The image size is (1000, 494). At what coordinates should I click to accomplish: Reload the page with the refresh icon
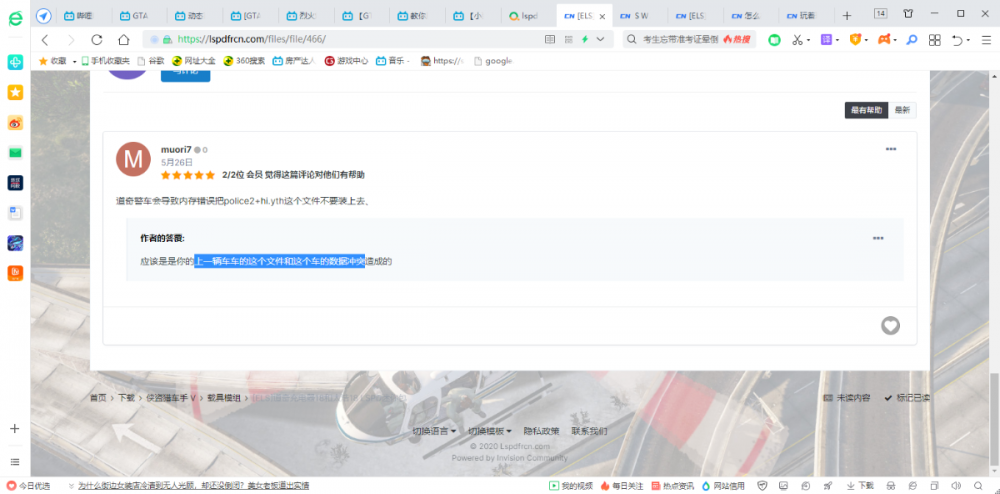[97, 39]
